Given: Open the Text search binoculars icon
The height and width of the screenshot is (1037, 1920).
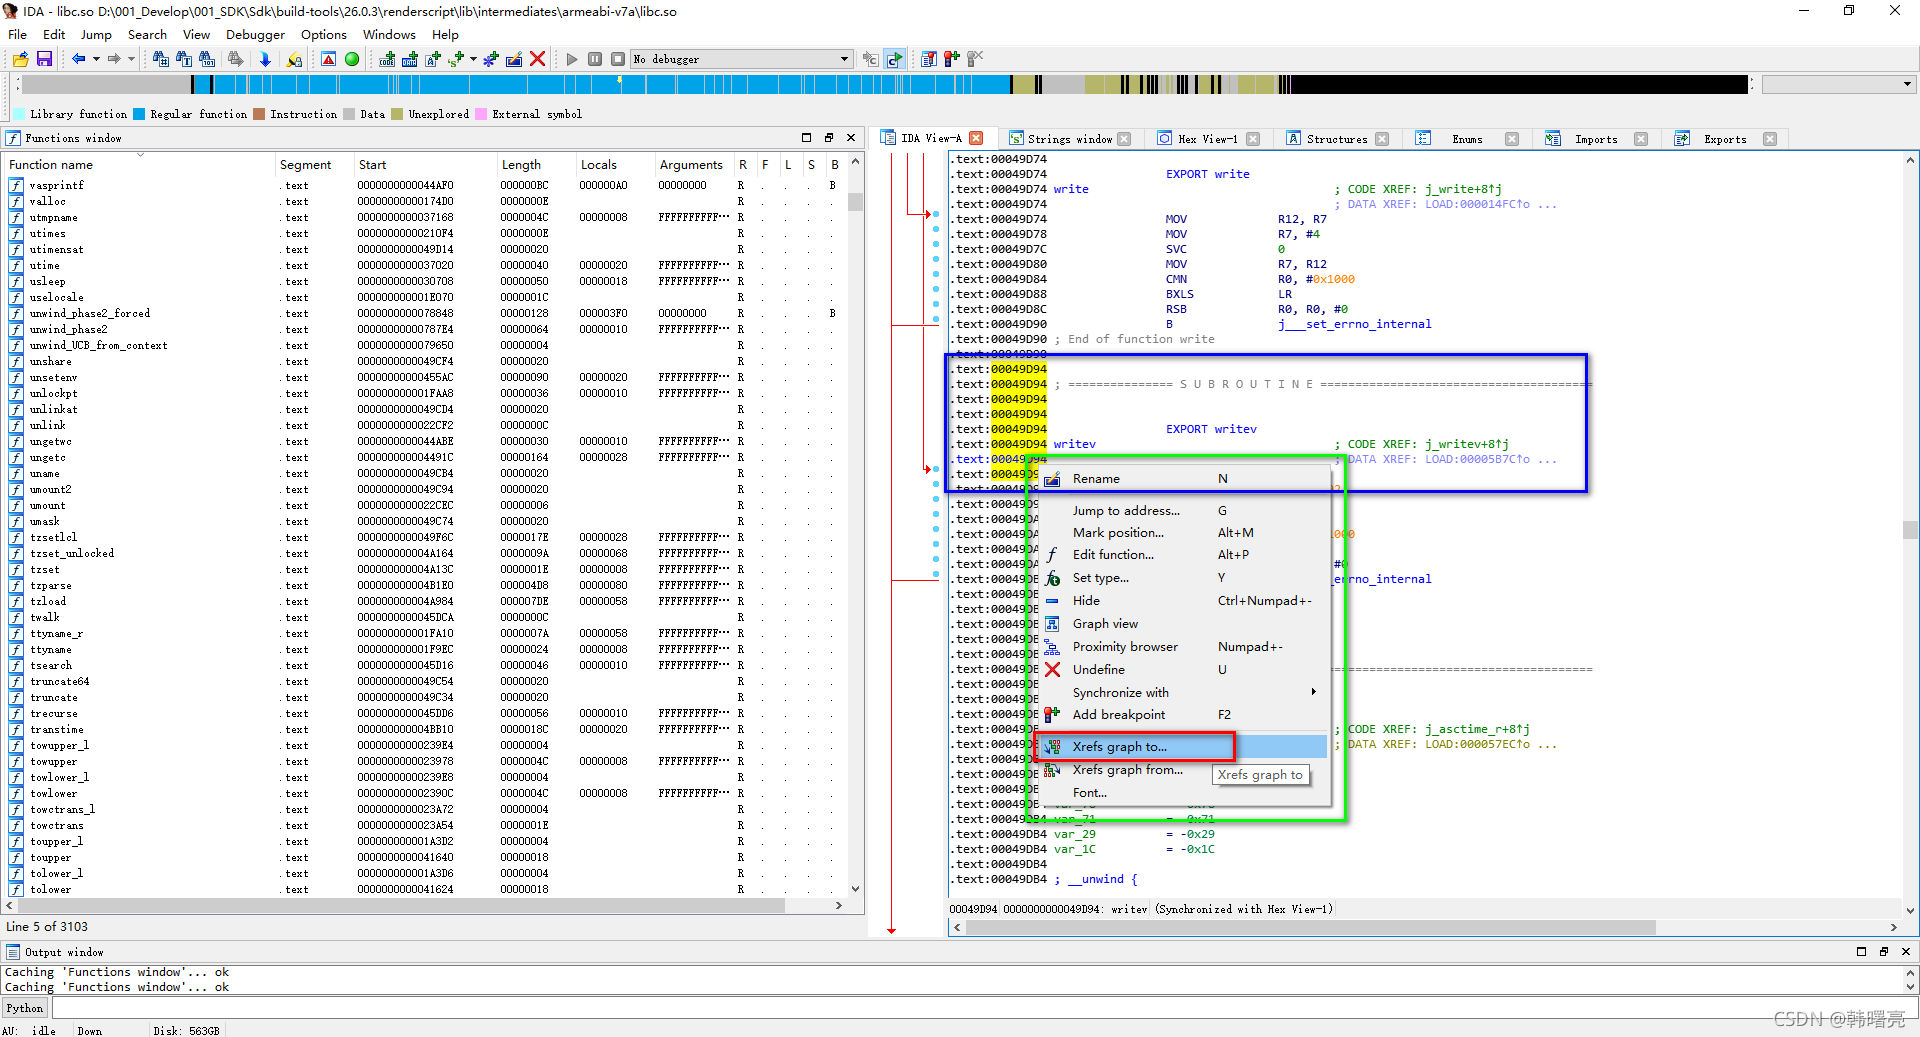Looking at the screenshot, I should pyautogui.click(x=185, y=59).
